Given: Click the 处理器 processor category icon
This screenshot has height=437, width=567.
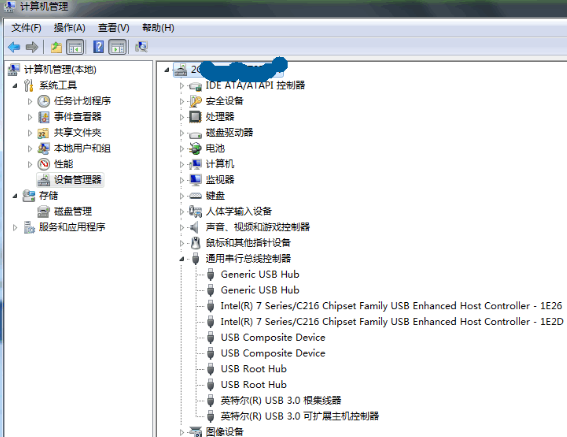Looking at the screenshot, I should 195,116.
